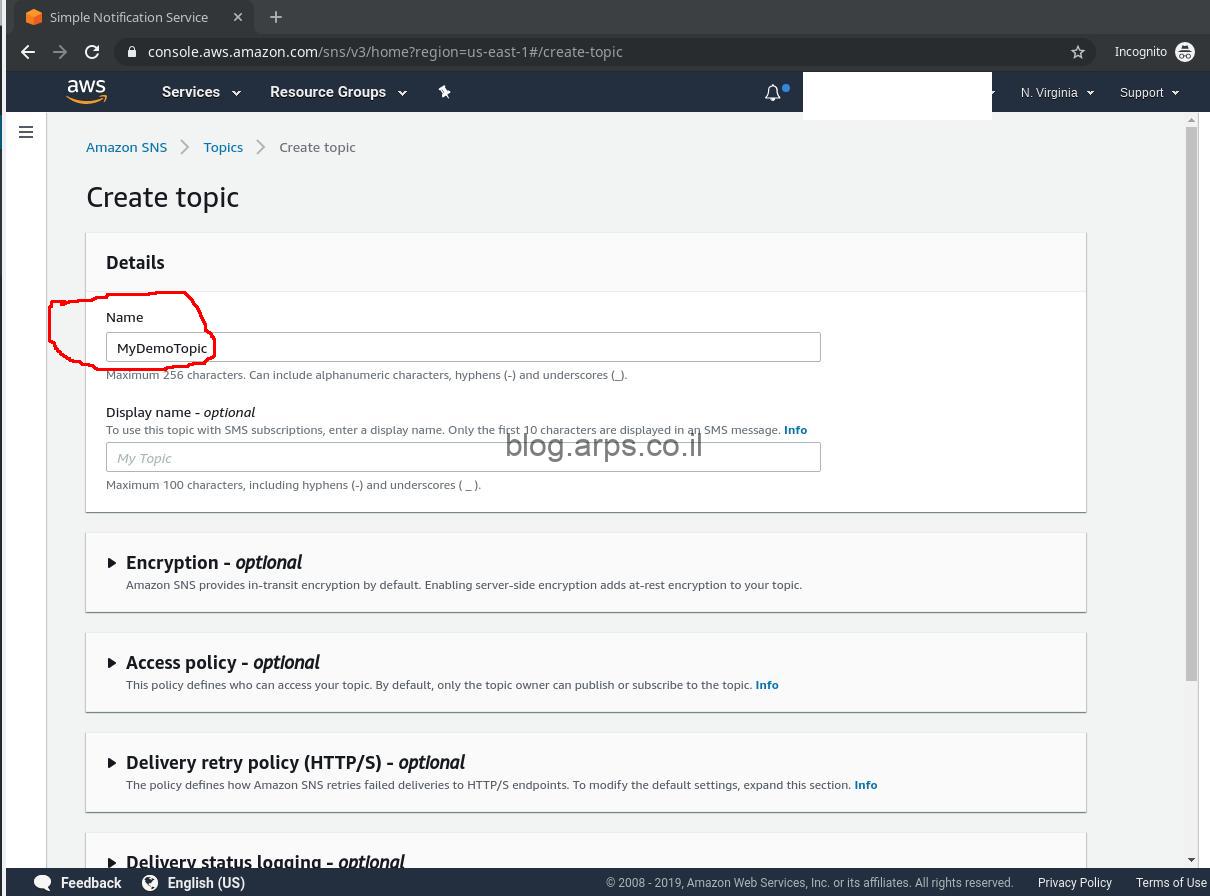The width and height of the screenshot is (1210, 896).
Task: Click the browser forward arrow
Action: pos(60,52)
